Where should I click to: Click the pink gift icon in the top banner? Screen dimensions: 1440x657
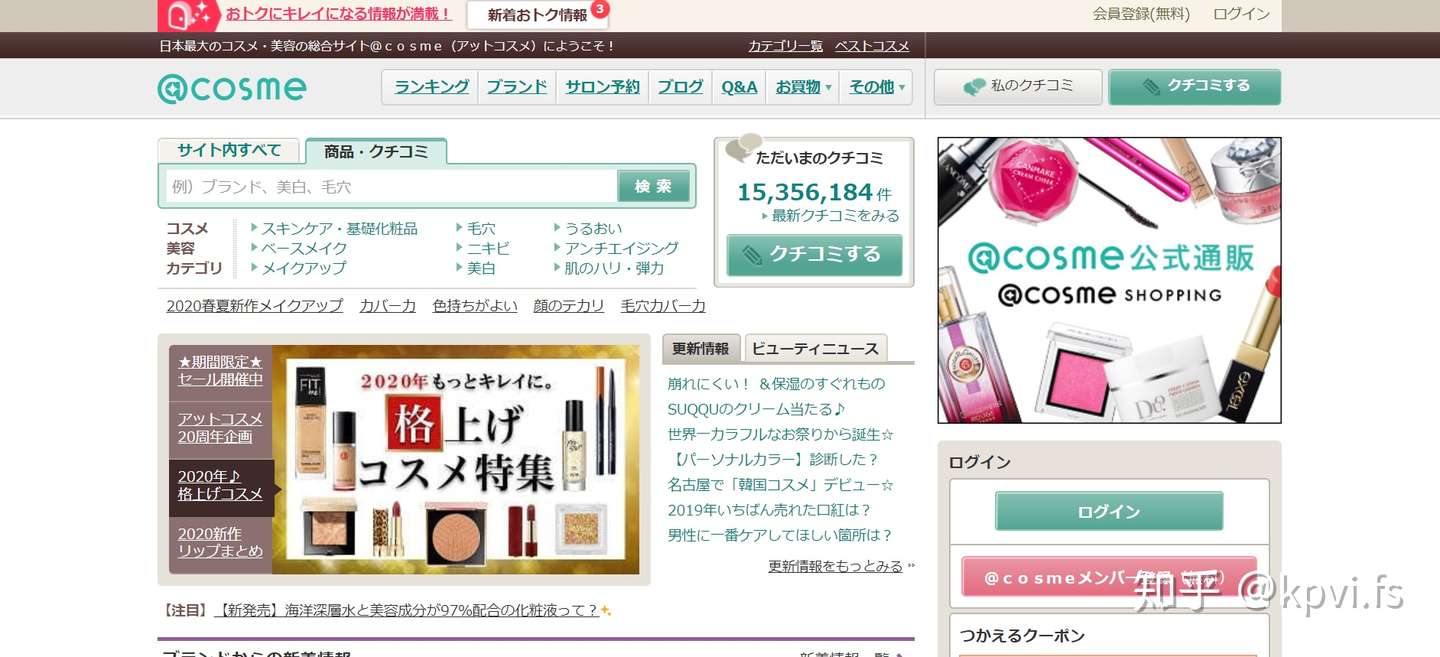pyautogui.click(x=188, y=16)
